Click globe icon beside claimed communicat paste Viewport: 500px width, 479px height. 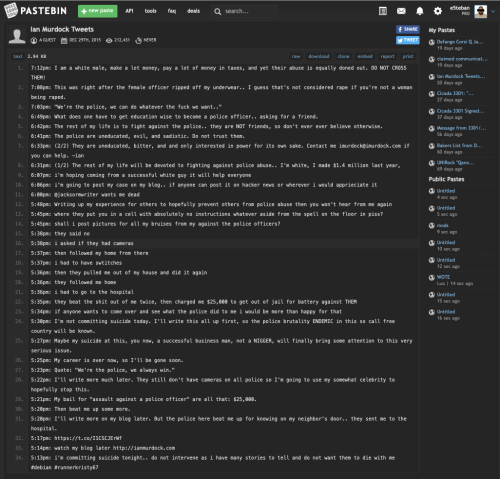pos(432,59)
